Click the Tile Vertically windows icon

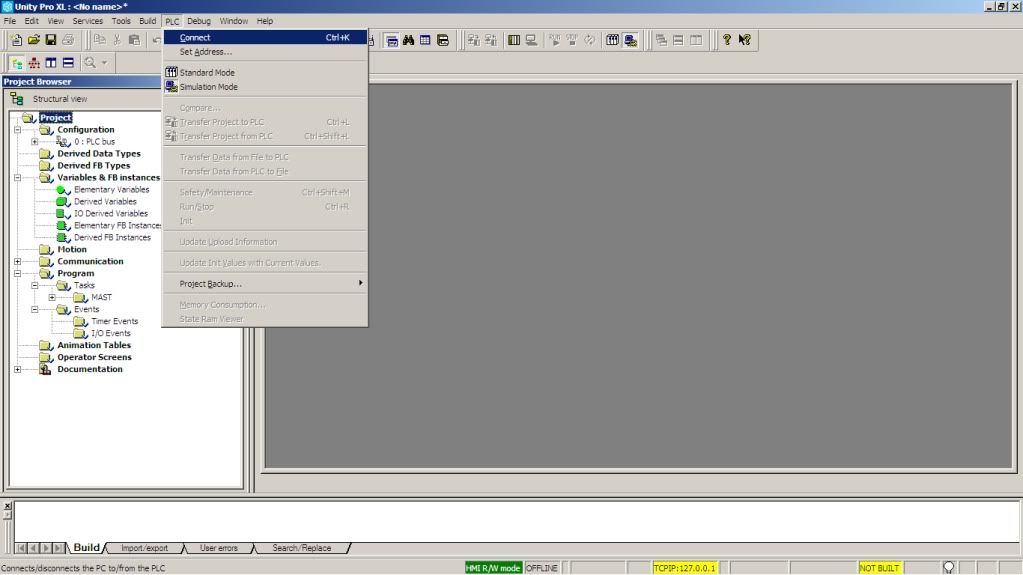pos(696,40)
